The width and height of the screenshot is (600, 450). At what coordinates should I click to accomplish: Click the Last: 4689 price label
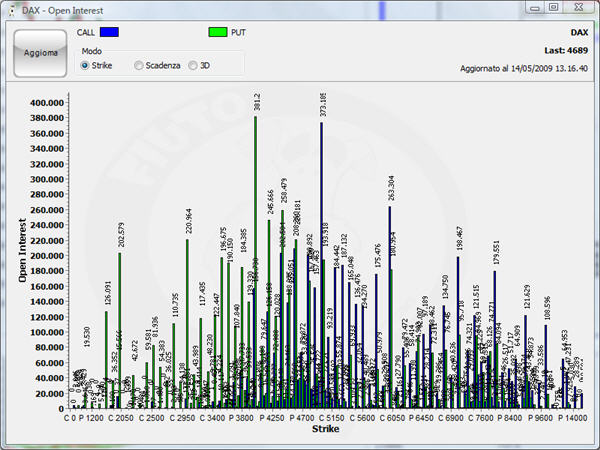[568, 48]
